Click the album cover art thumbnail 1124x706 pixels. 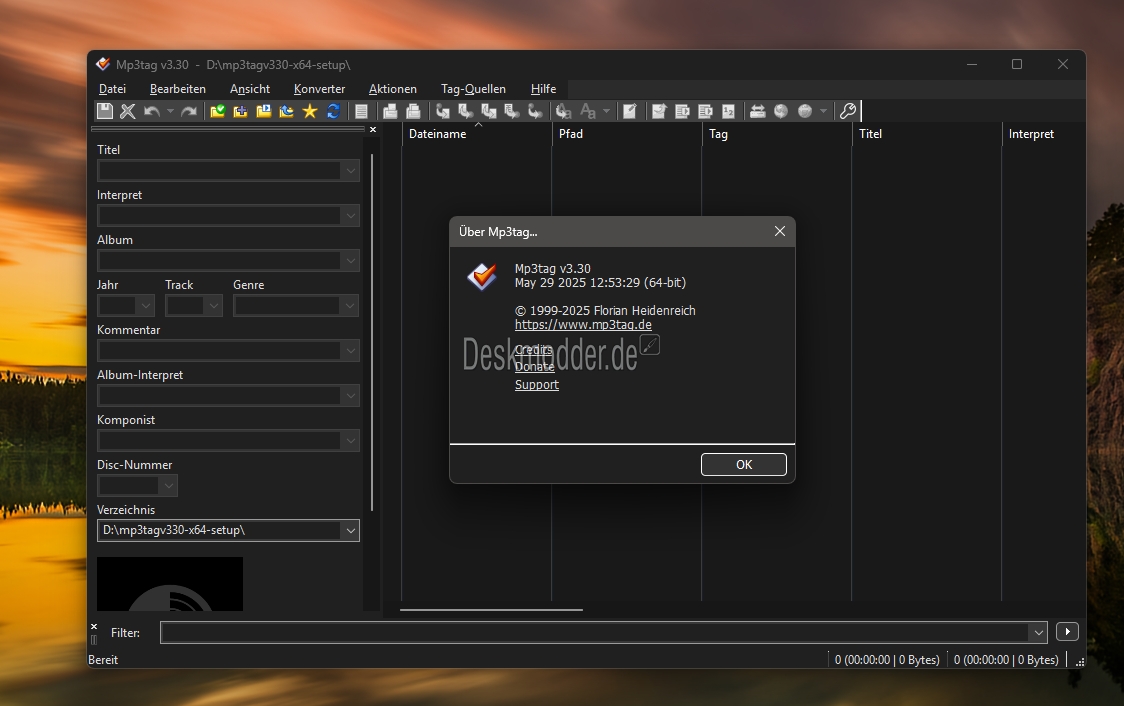coord(170,584)
